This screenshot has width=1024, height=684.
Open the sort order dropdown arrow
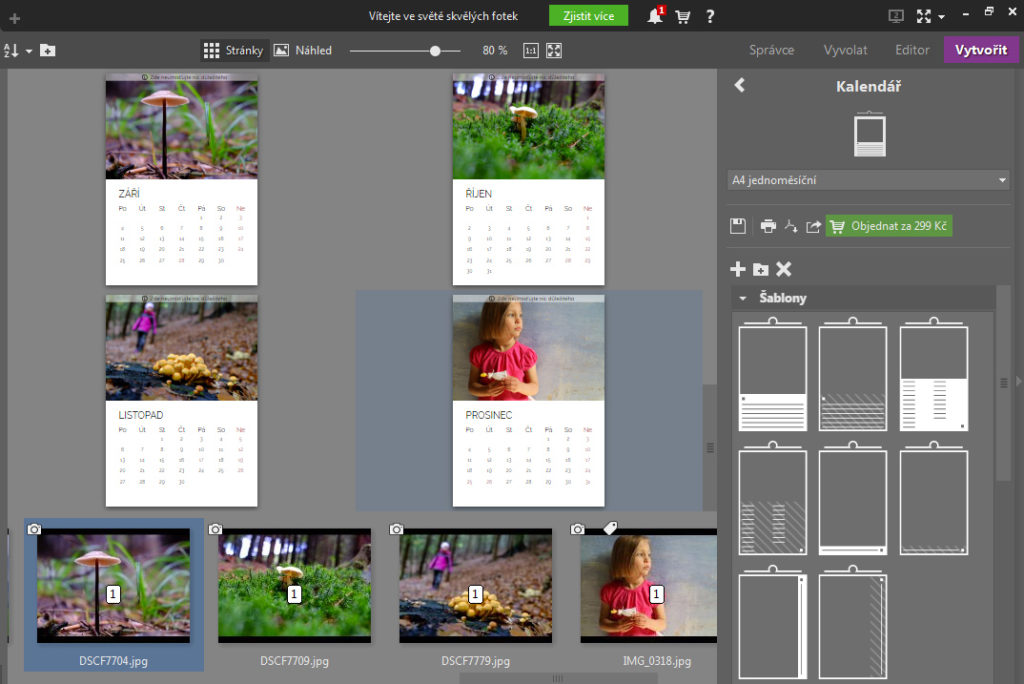pyautogui.click(x=29, y=50)
